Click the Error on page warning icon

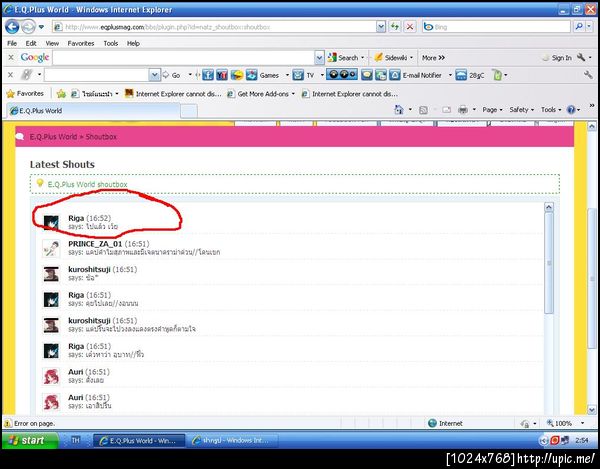(8, 423)
